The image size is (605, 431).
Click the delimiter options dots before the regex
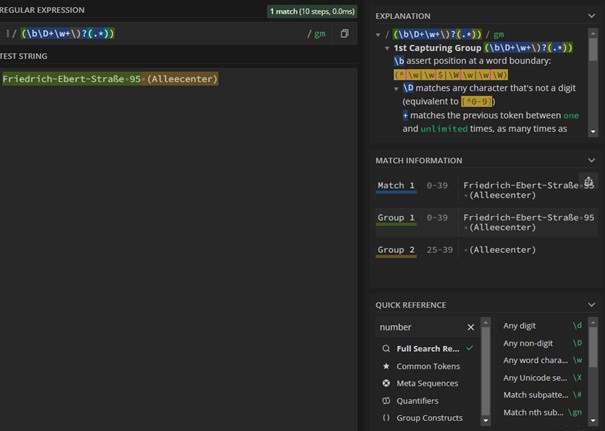click(7, 34)
